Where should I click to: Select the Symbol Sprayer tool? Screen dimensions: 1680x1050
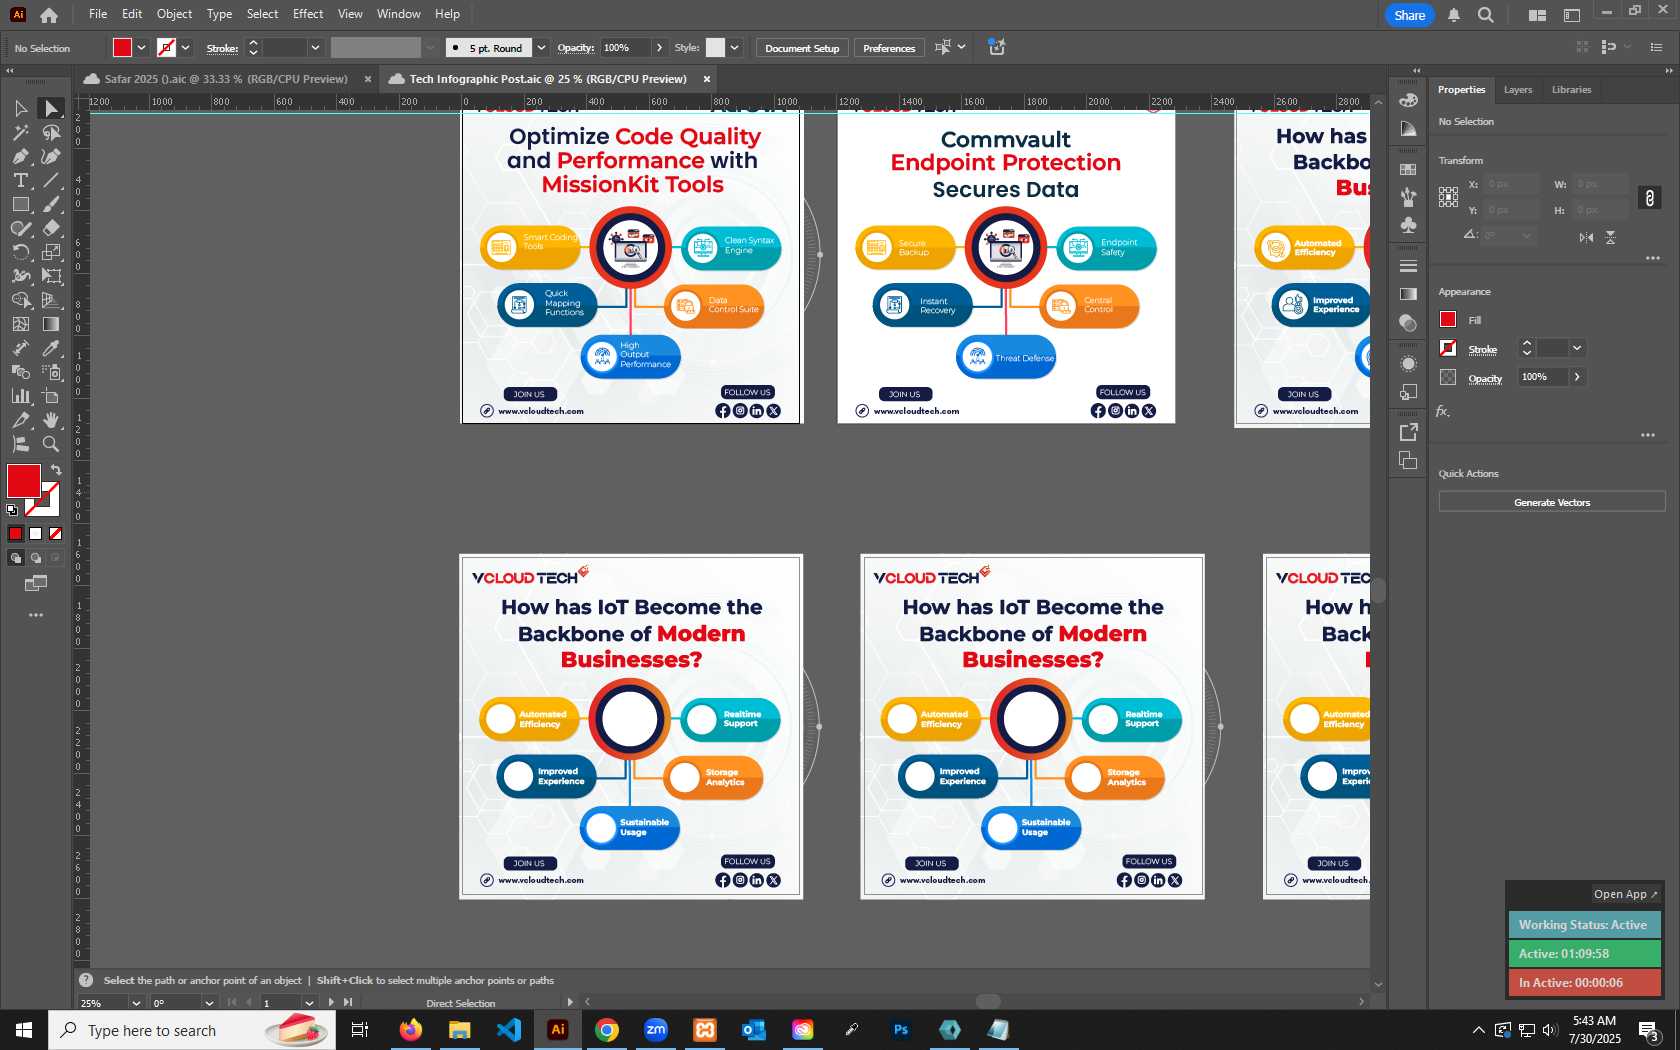click(51, 372)
